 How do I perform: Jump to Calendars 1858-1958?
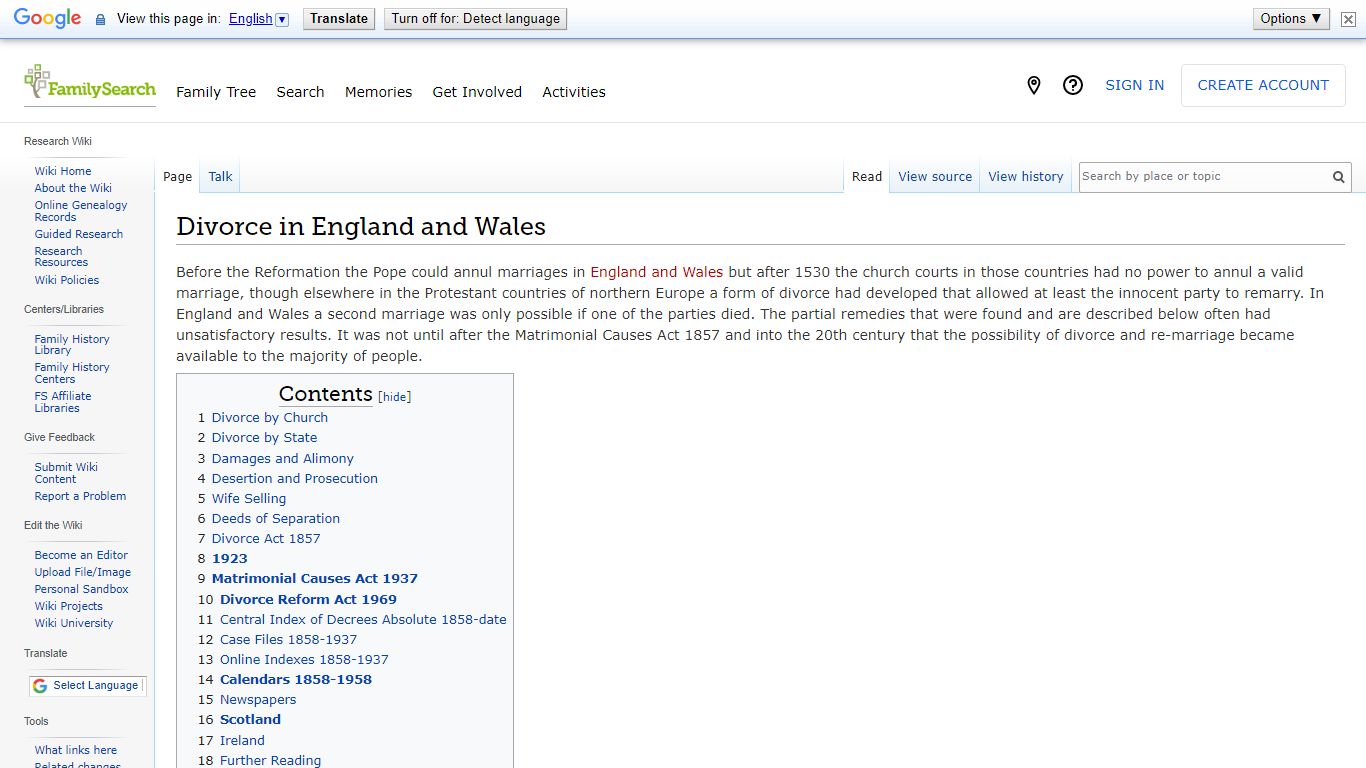point(296,679)
